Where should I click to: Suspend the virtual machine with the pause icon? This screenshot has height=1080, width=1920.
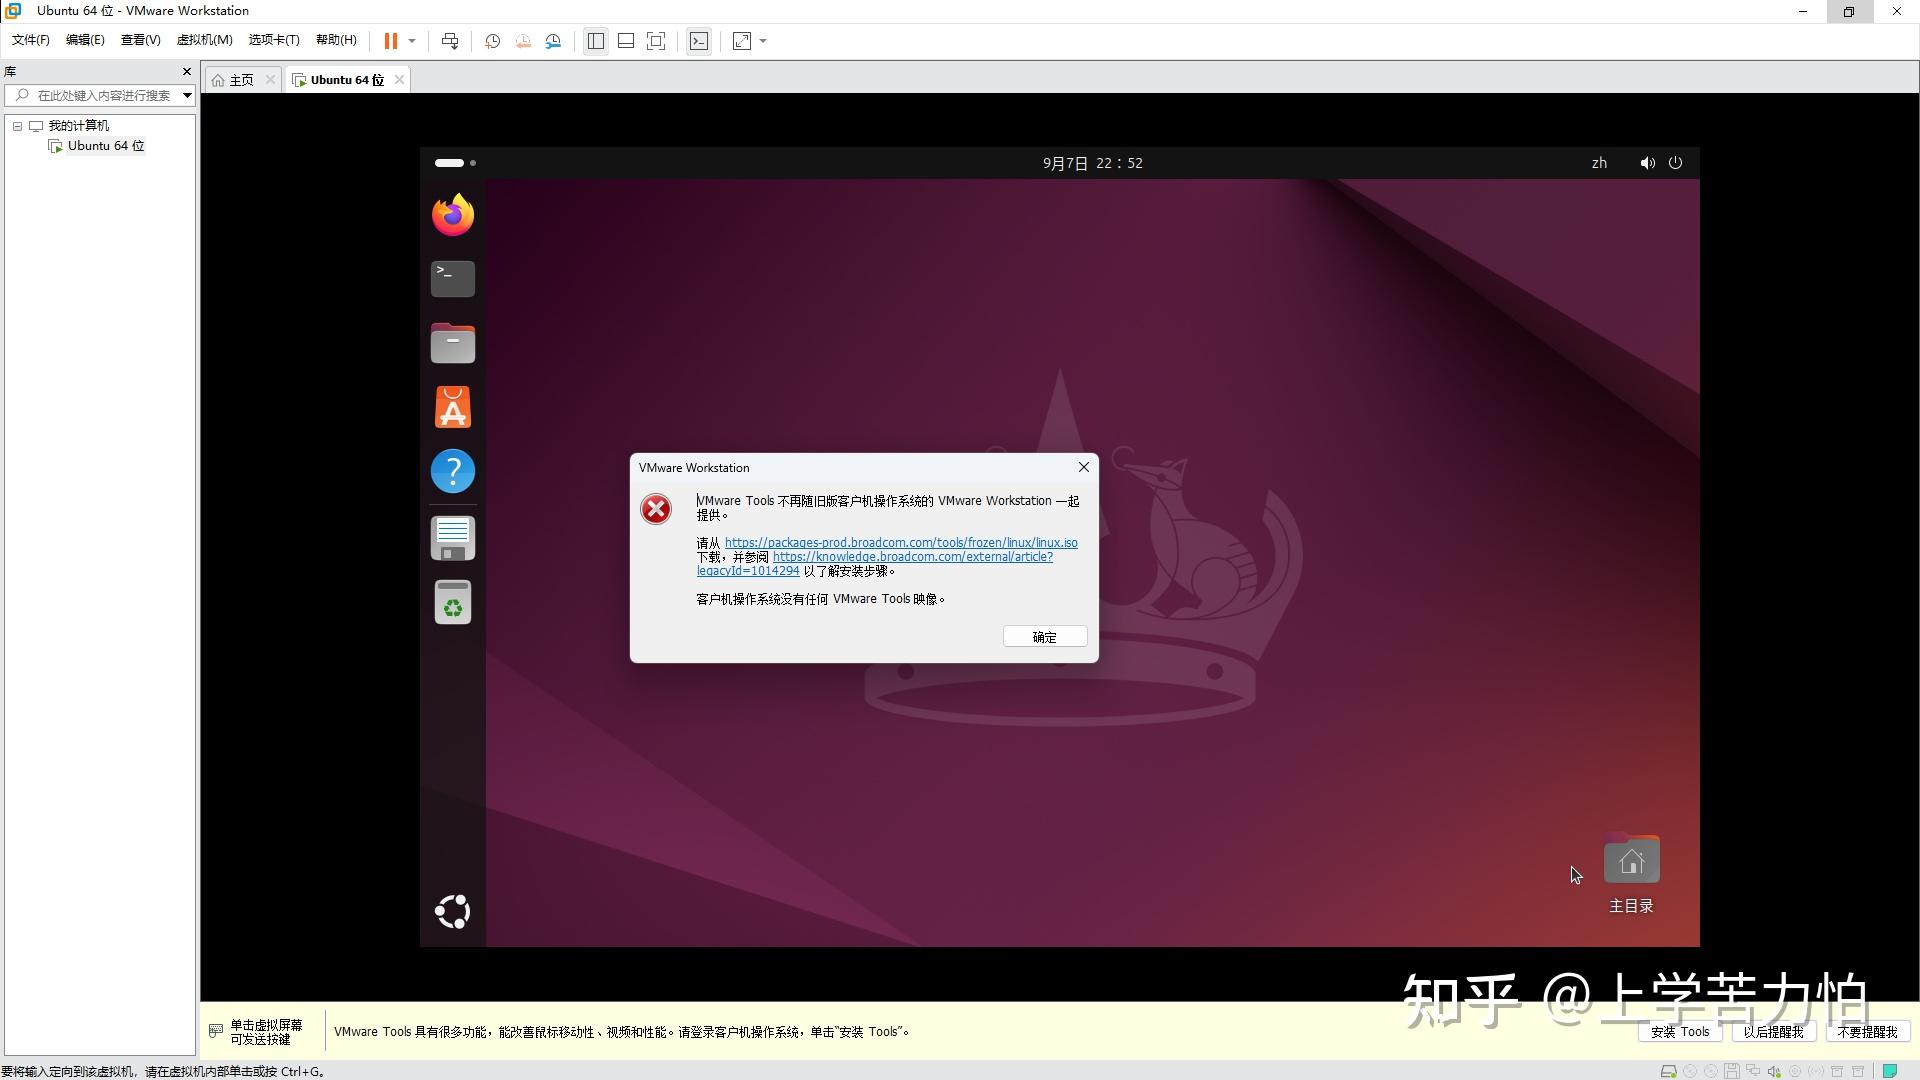click(389, 41)
